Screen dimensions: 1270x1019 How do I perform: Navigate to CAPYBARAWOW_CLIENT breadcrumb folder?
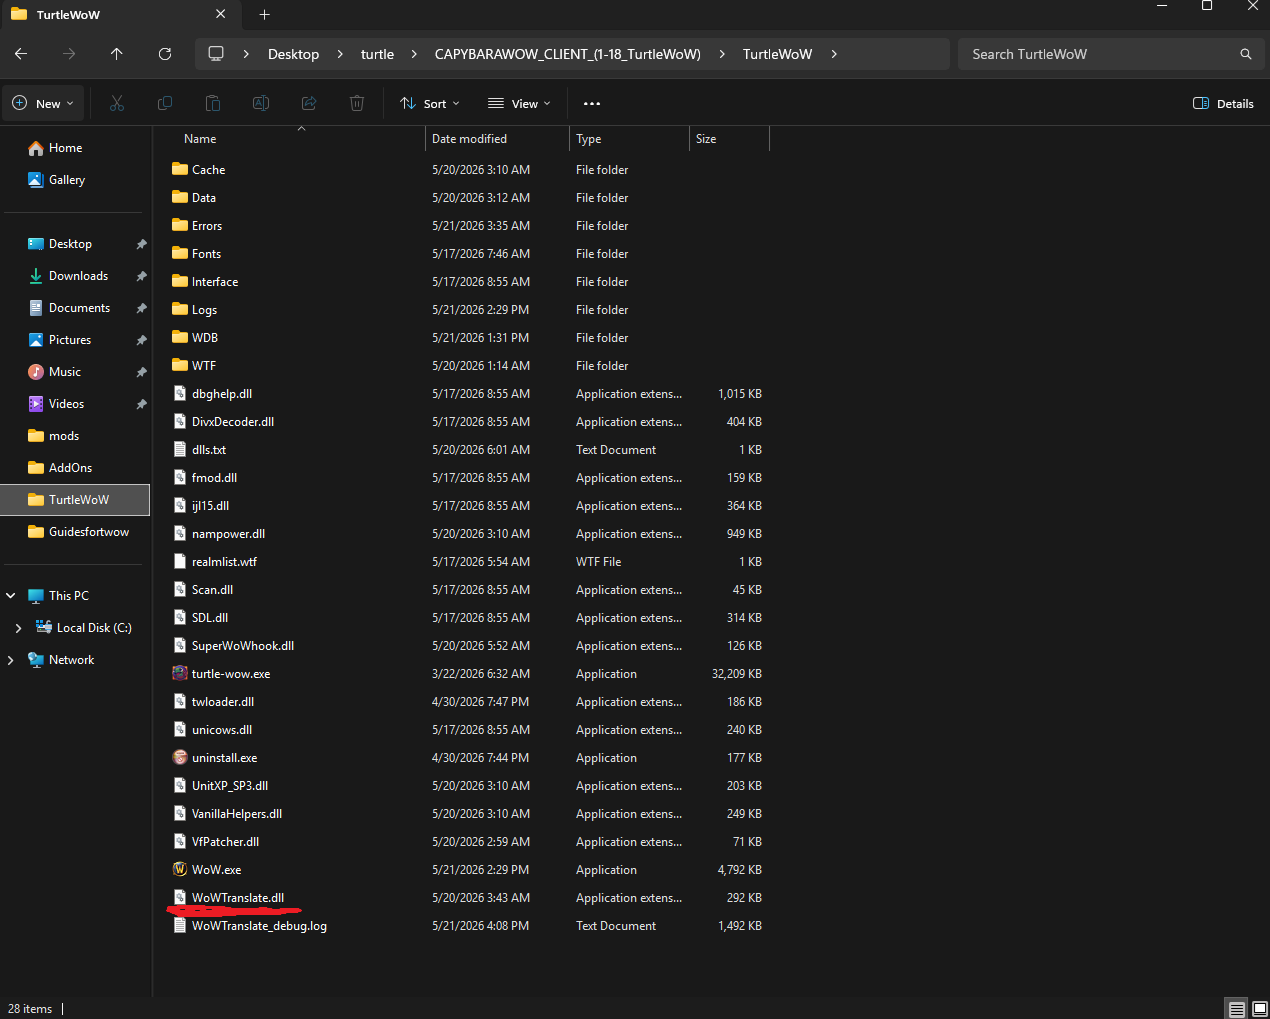(x=567, y=54)
